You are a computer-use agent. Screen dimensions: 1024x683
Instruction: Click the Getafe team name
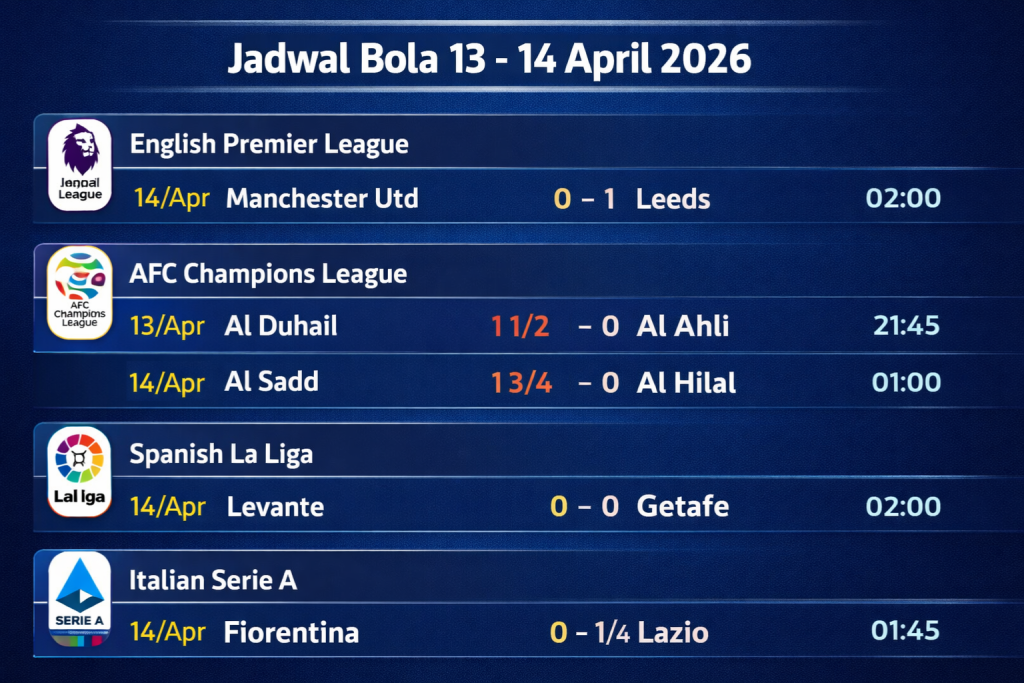(x=683, y=507)
